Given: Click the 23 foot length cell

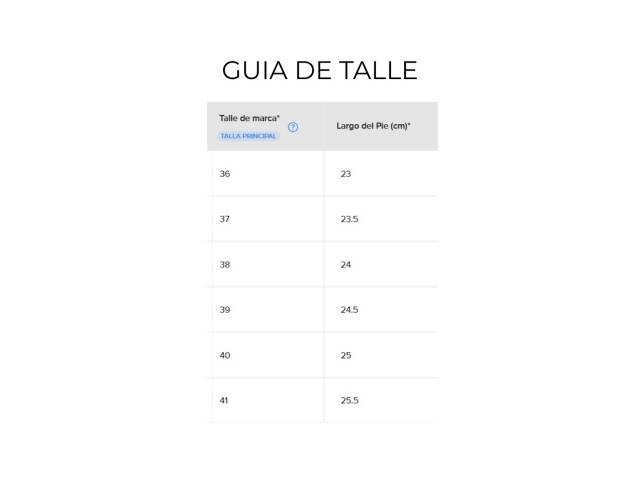Looking at the screenshot, I should 346,174.
